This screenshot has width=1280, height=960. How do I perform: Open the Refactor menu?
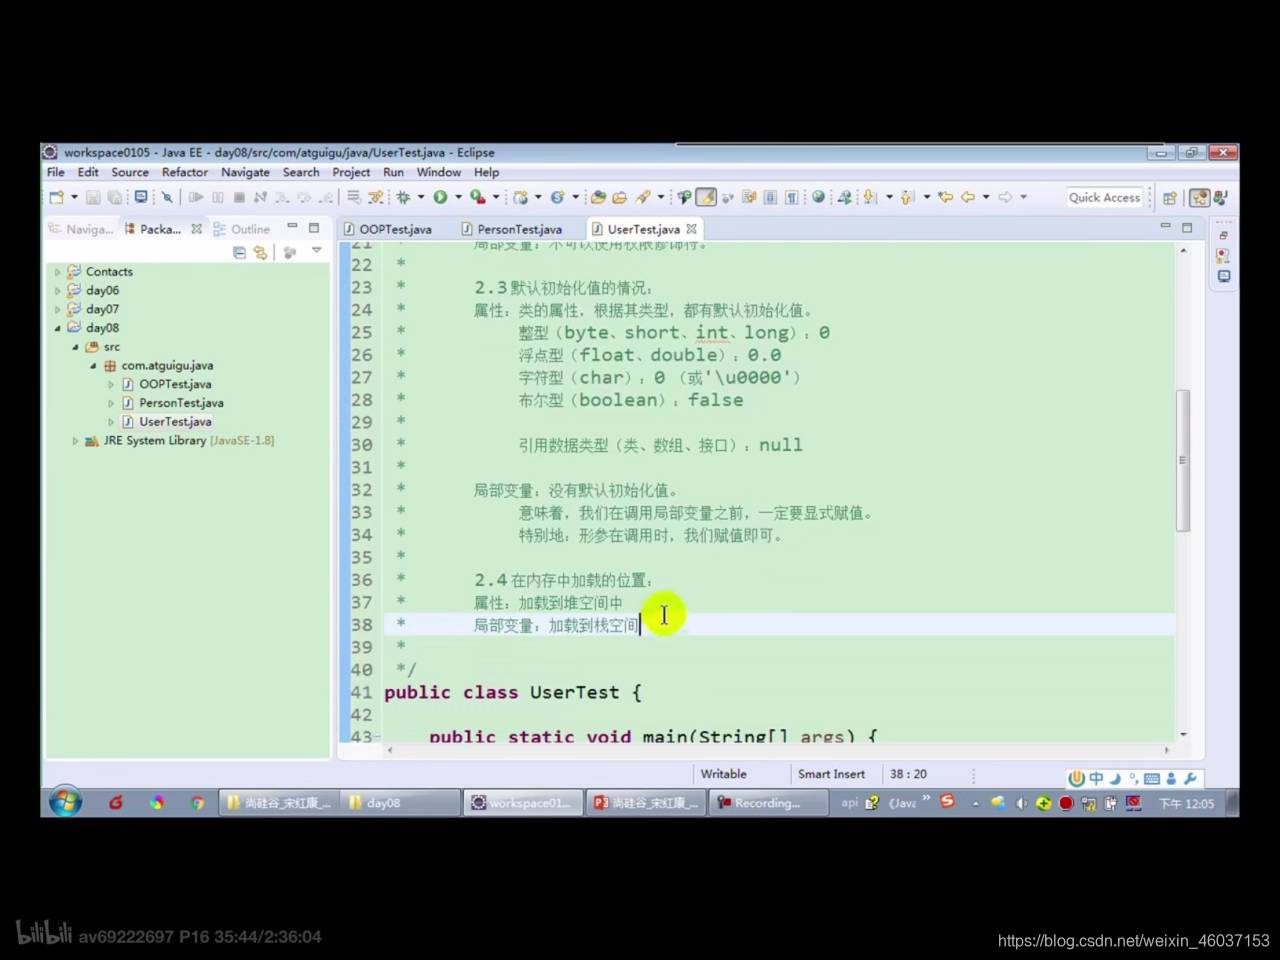coord(185,172)
